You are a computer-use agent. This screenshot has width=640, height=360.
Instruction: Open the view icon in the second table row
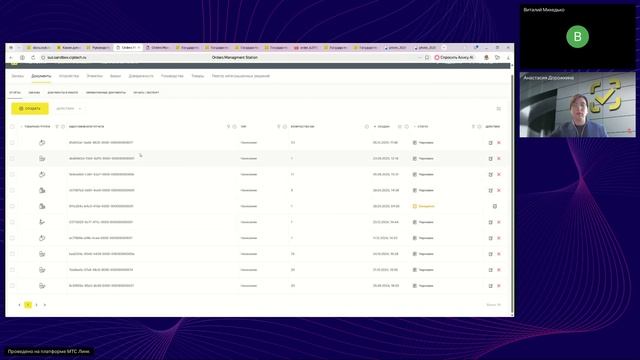coord(490,158)
